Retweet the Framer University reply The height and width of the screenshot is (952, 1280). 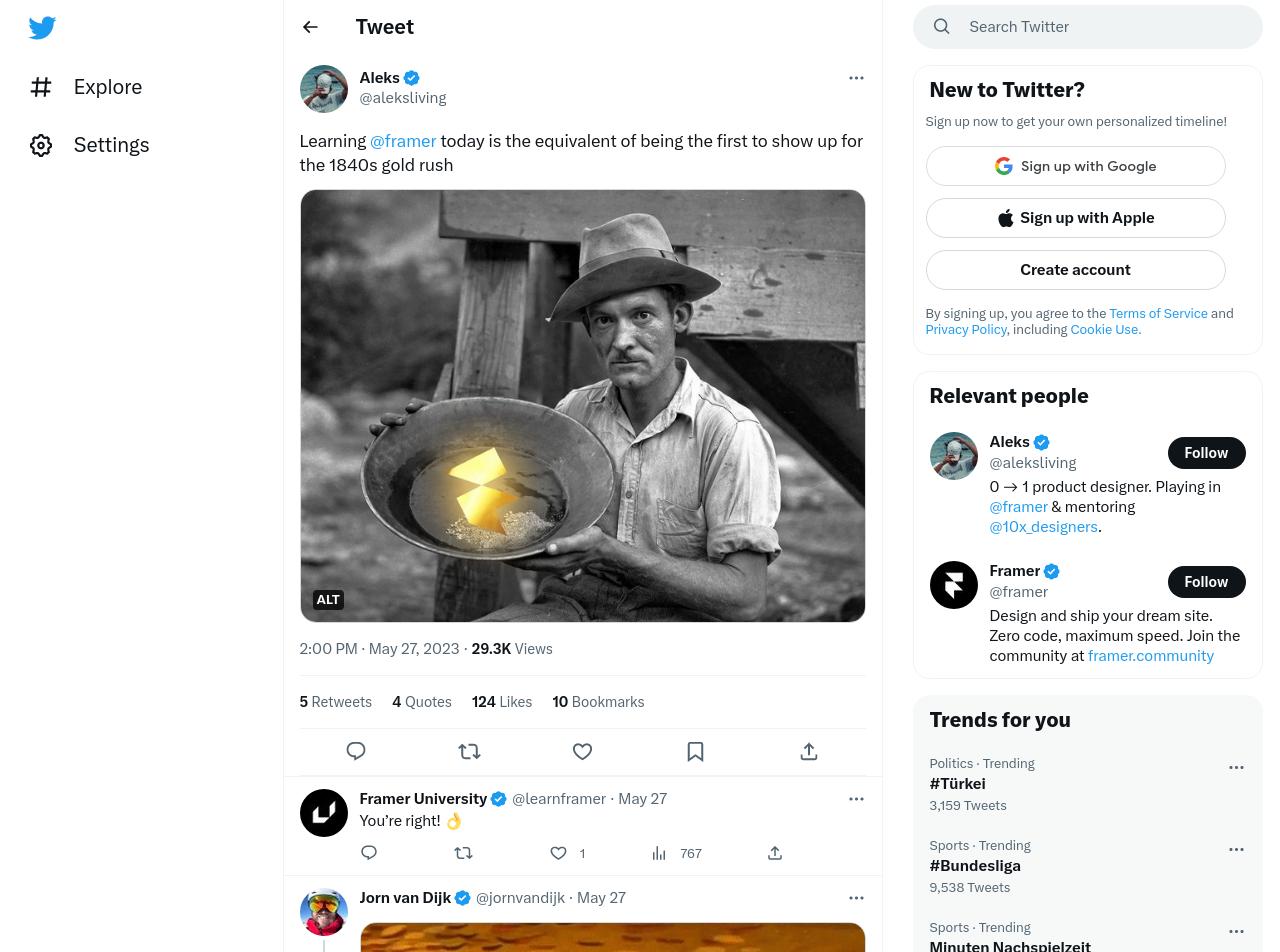click(463, 853)
